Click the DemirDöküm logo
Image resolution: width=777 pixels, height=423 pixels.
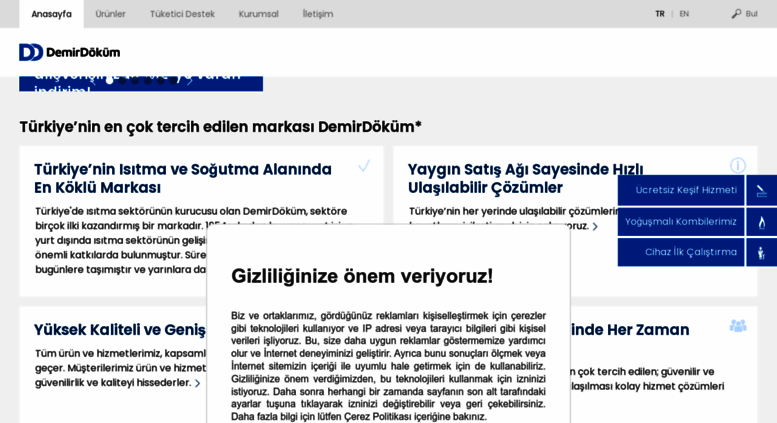pyautogui.click(x=69, y=53)
